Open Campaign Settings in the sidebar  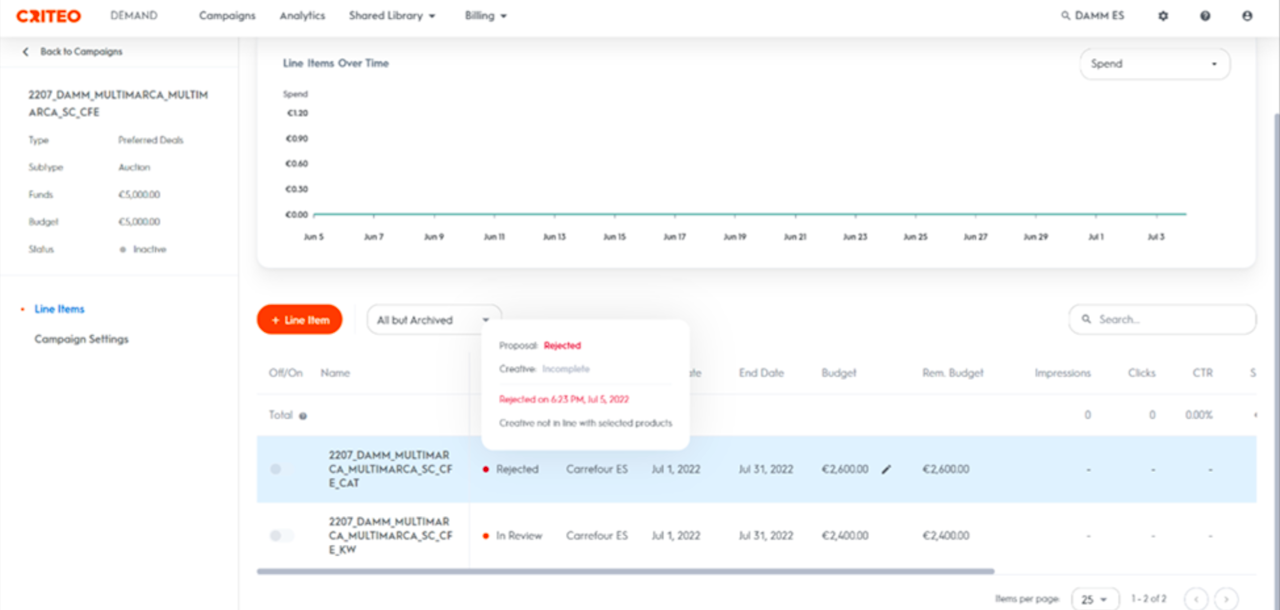tap(81, 339)
